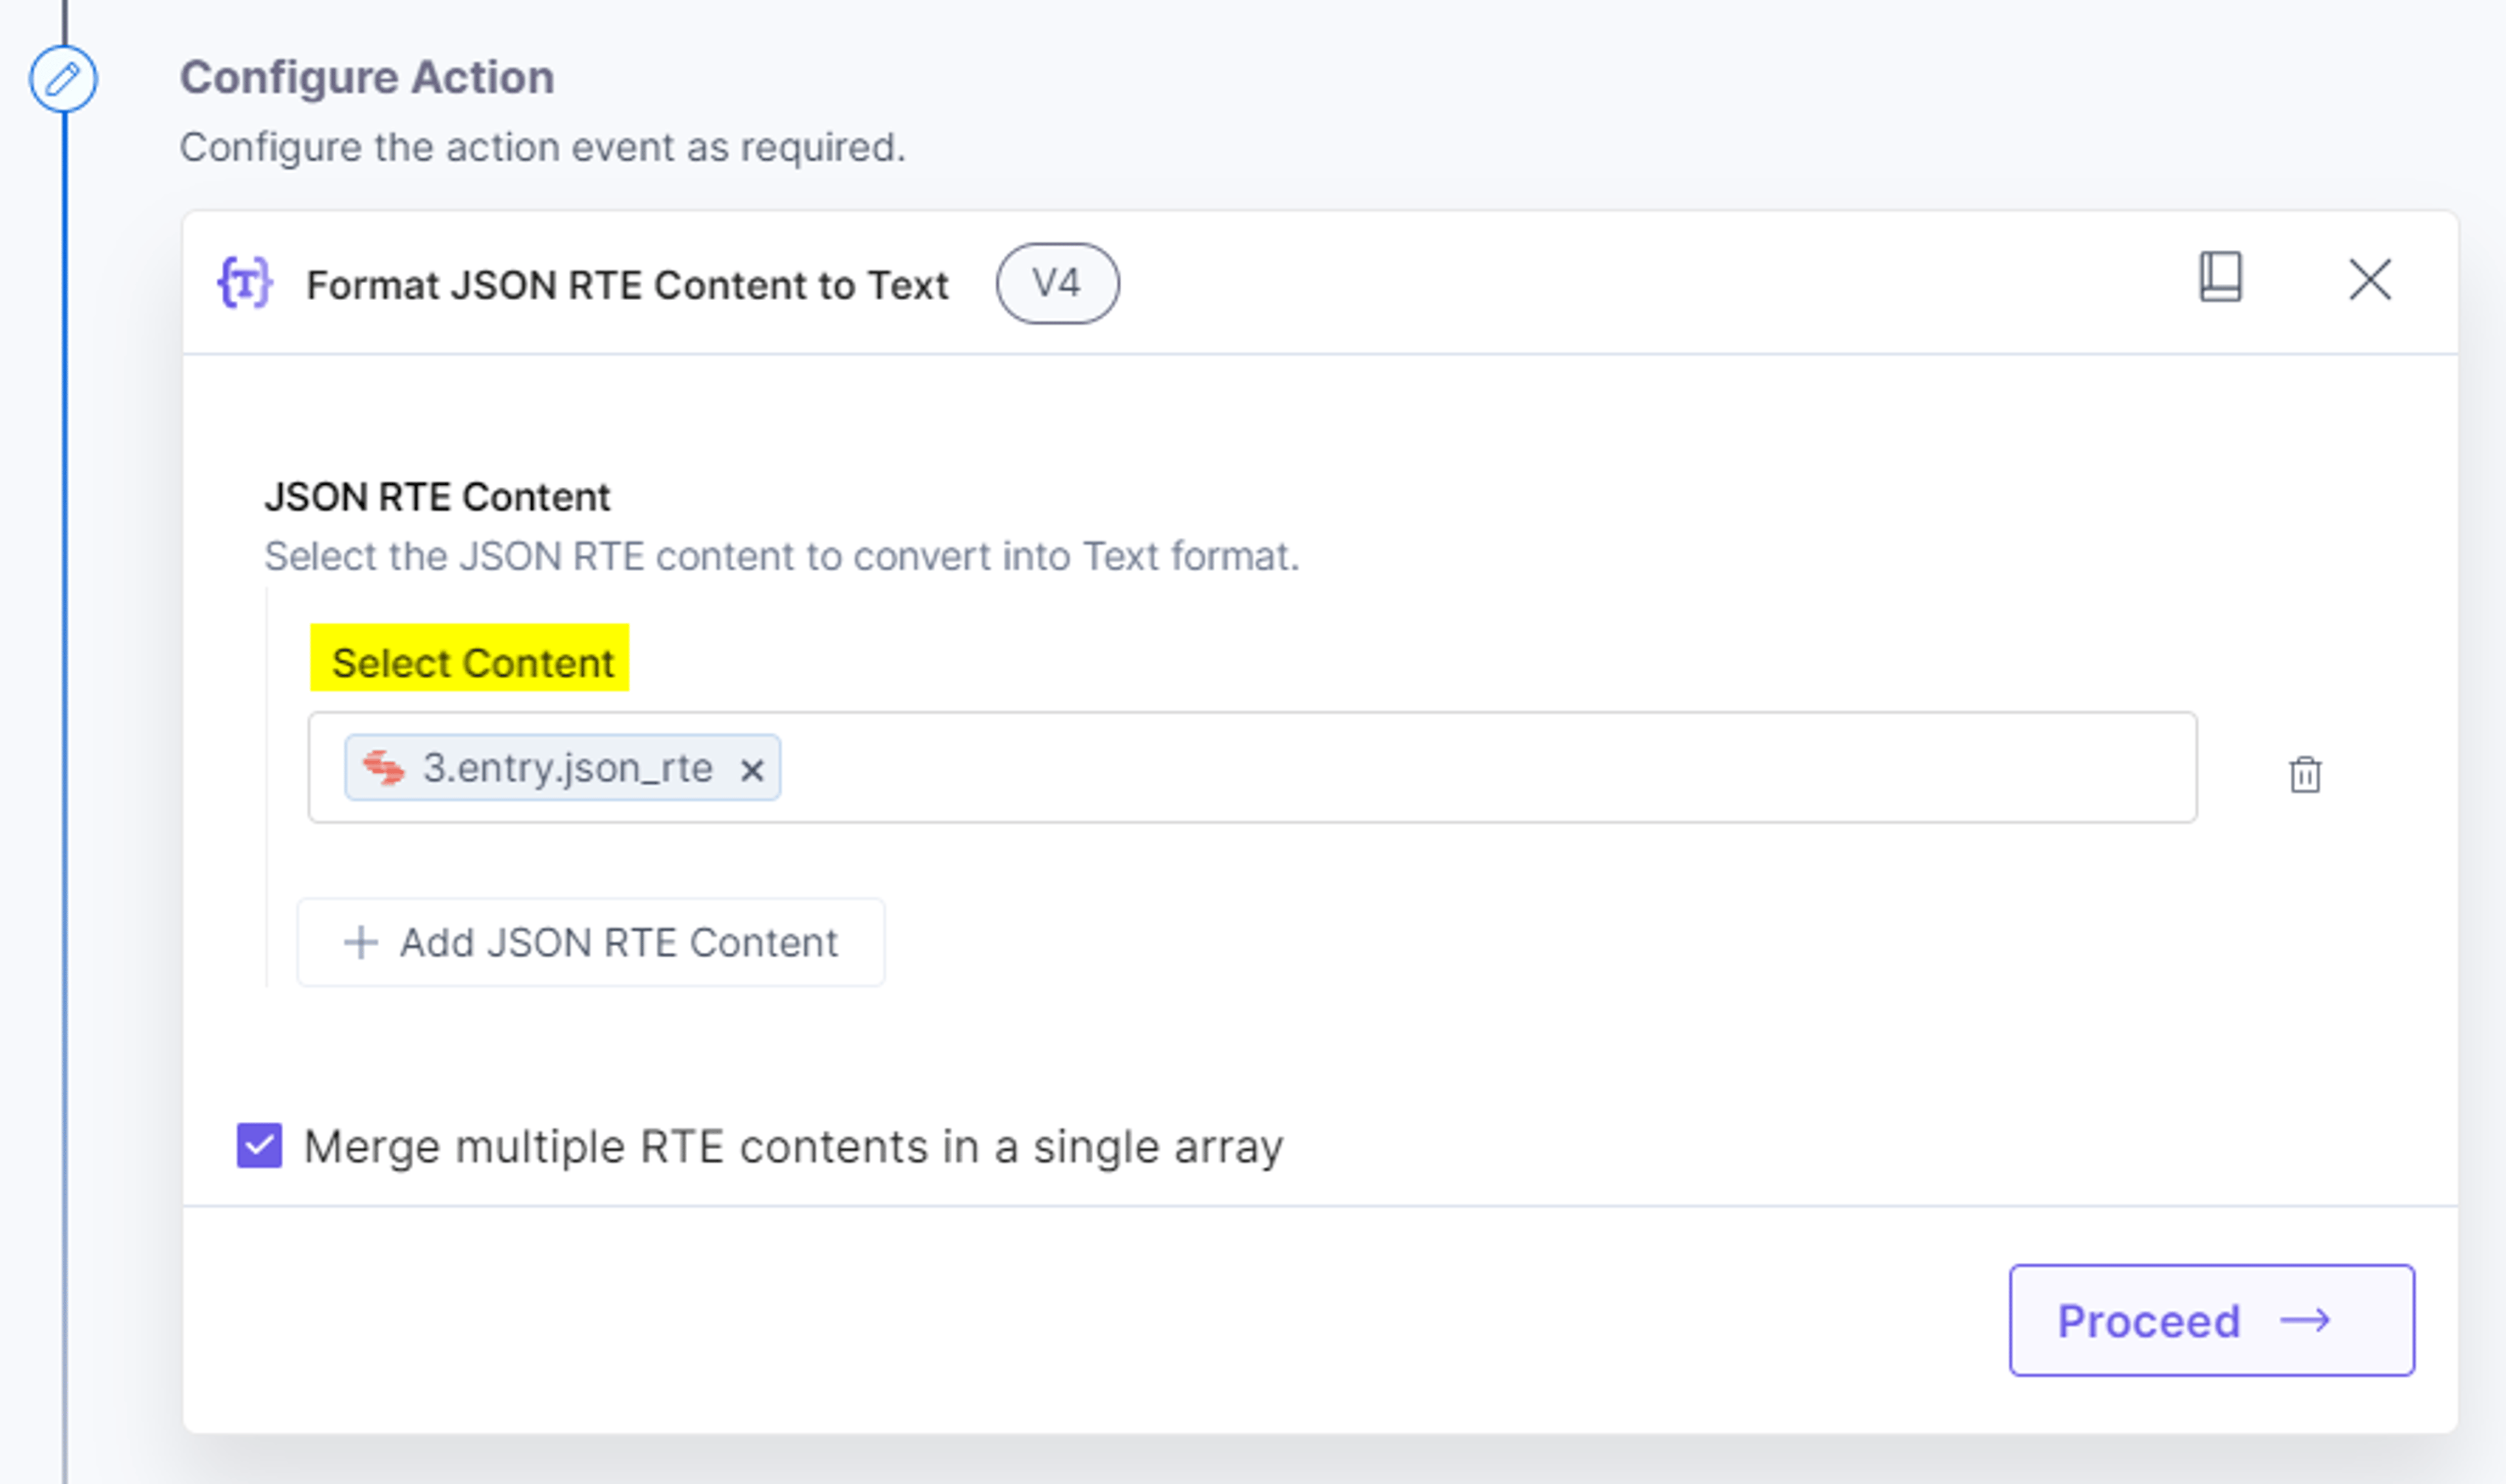
Task: Remove the 3.entry.json_rte tag
Action: 752,770
